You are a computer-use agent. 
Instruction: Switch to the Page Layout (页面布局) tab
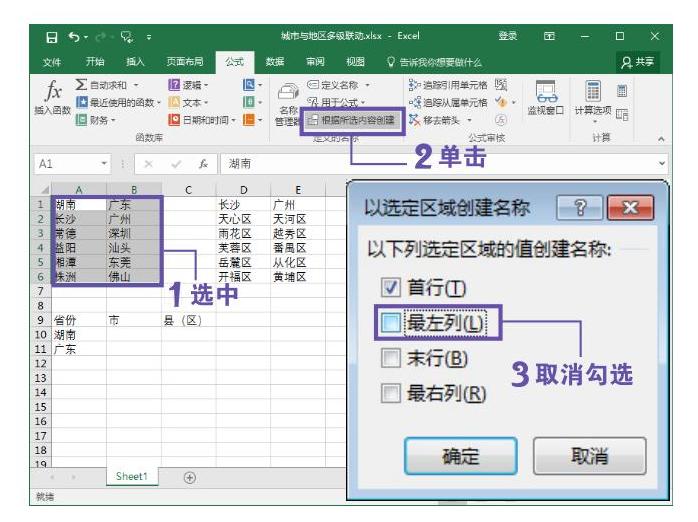[185, 62]
